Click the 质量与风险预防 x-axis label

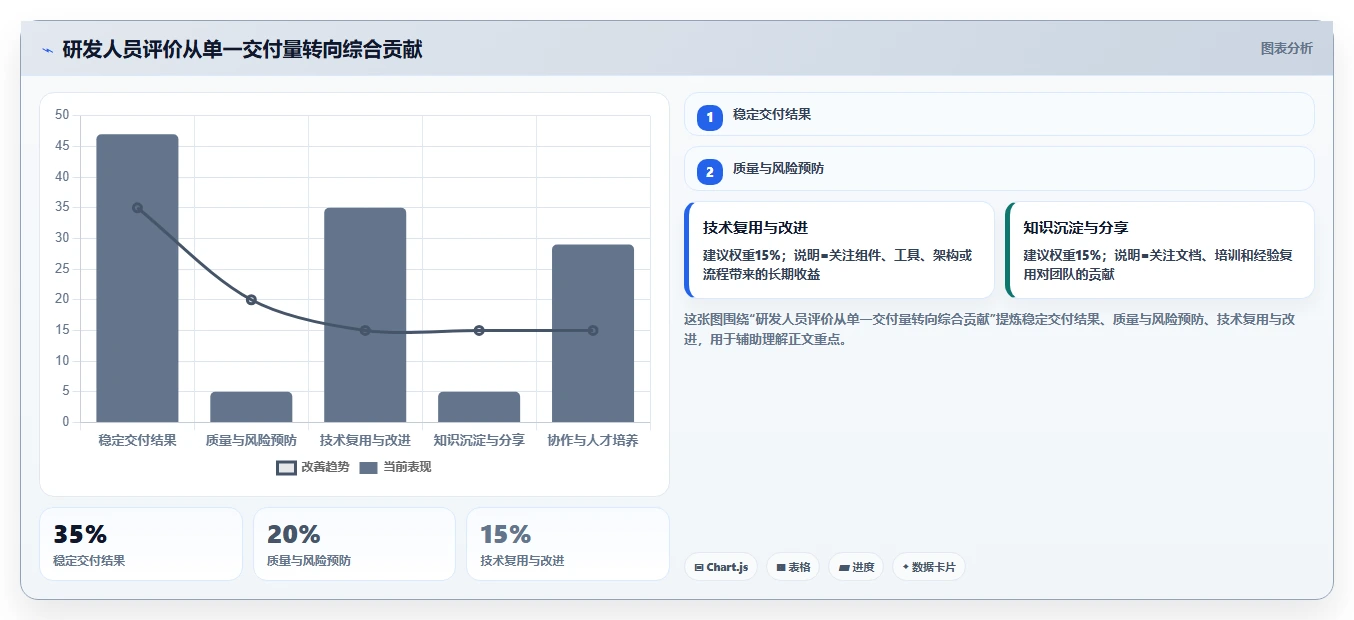(251, 440)
